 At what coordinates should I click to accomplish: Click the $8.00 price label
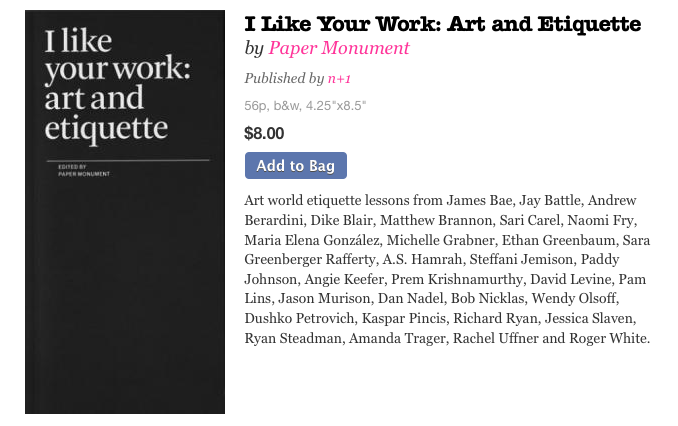point(264,133)
